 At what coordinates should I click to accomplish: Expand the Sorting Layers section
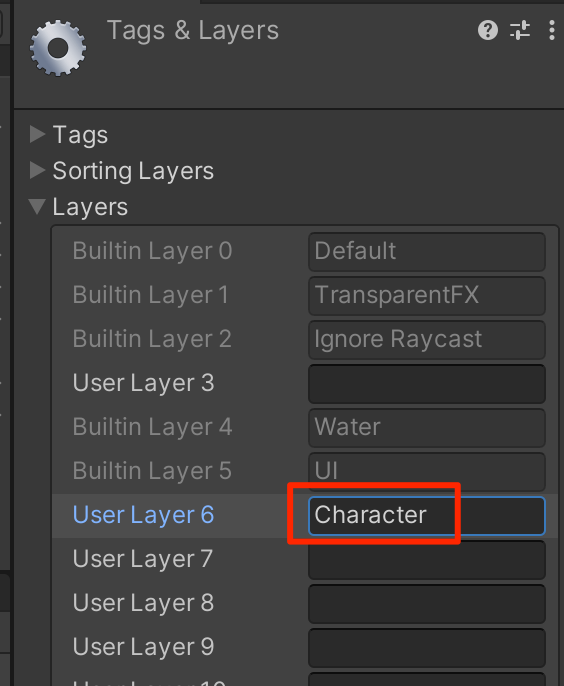tap(37, 170)
